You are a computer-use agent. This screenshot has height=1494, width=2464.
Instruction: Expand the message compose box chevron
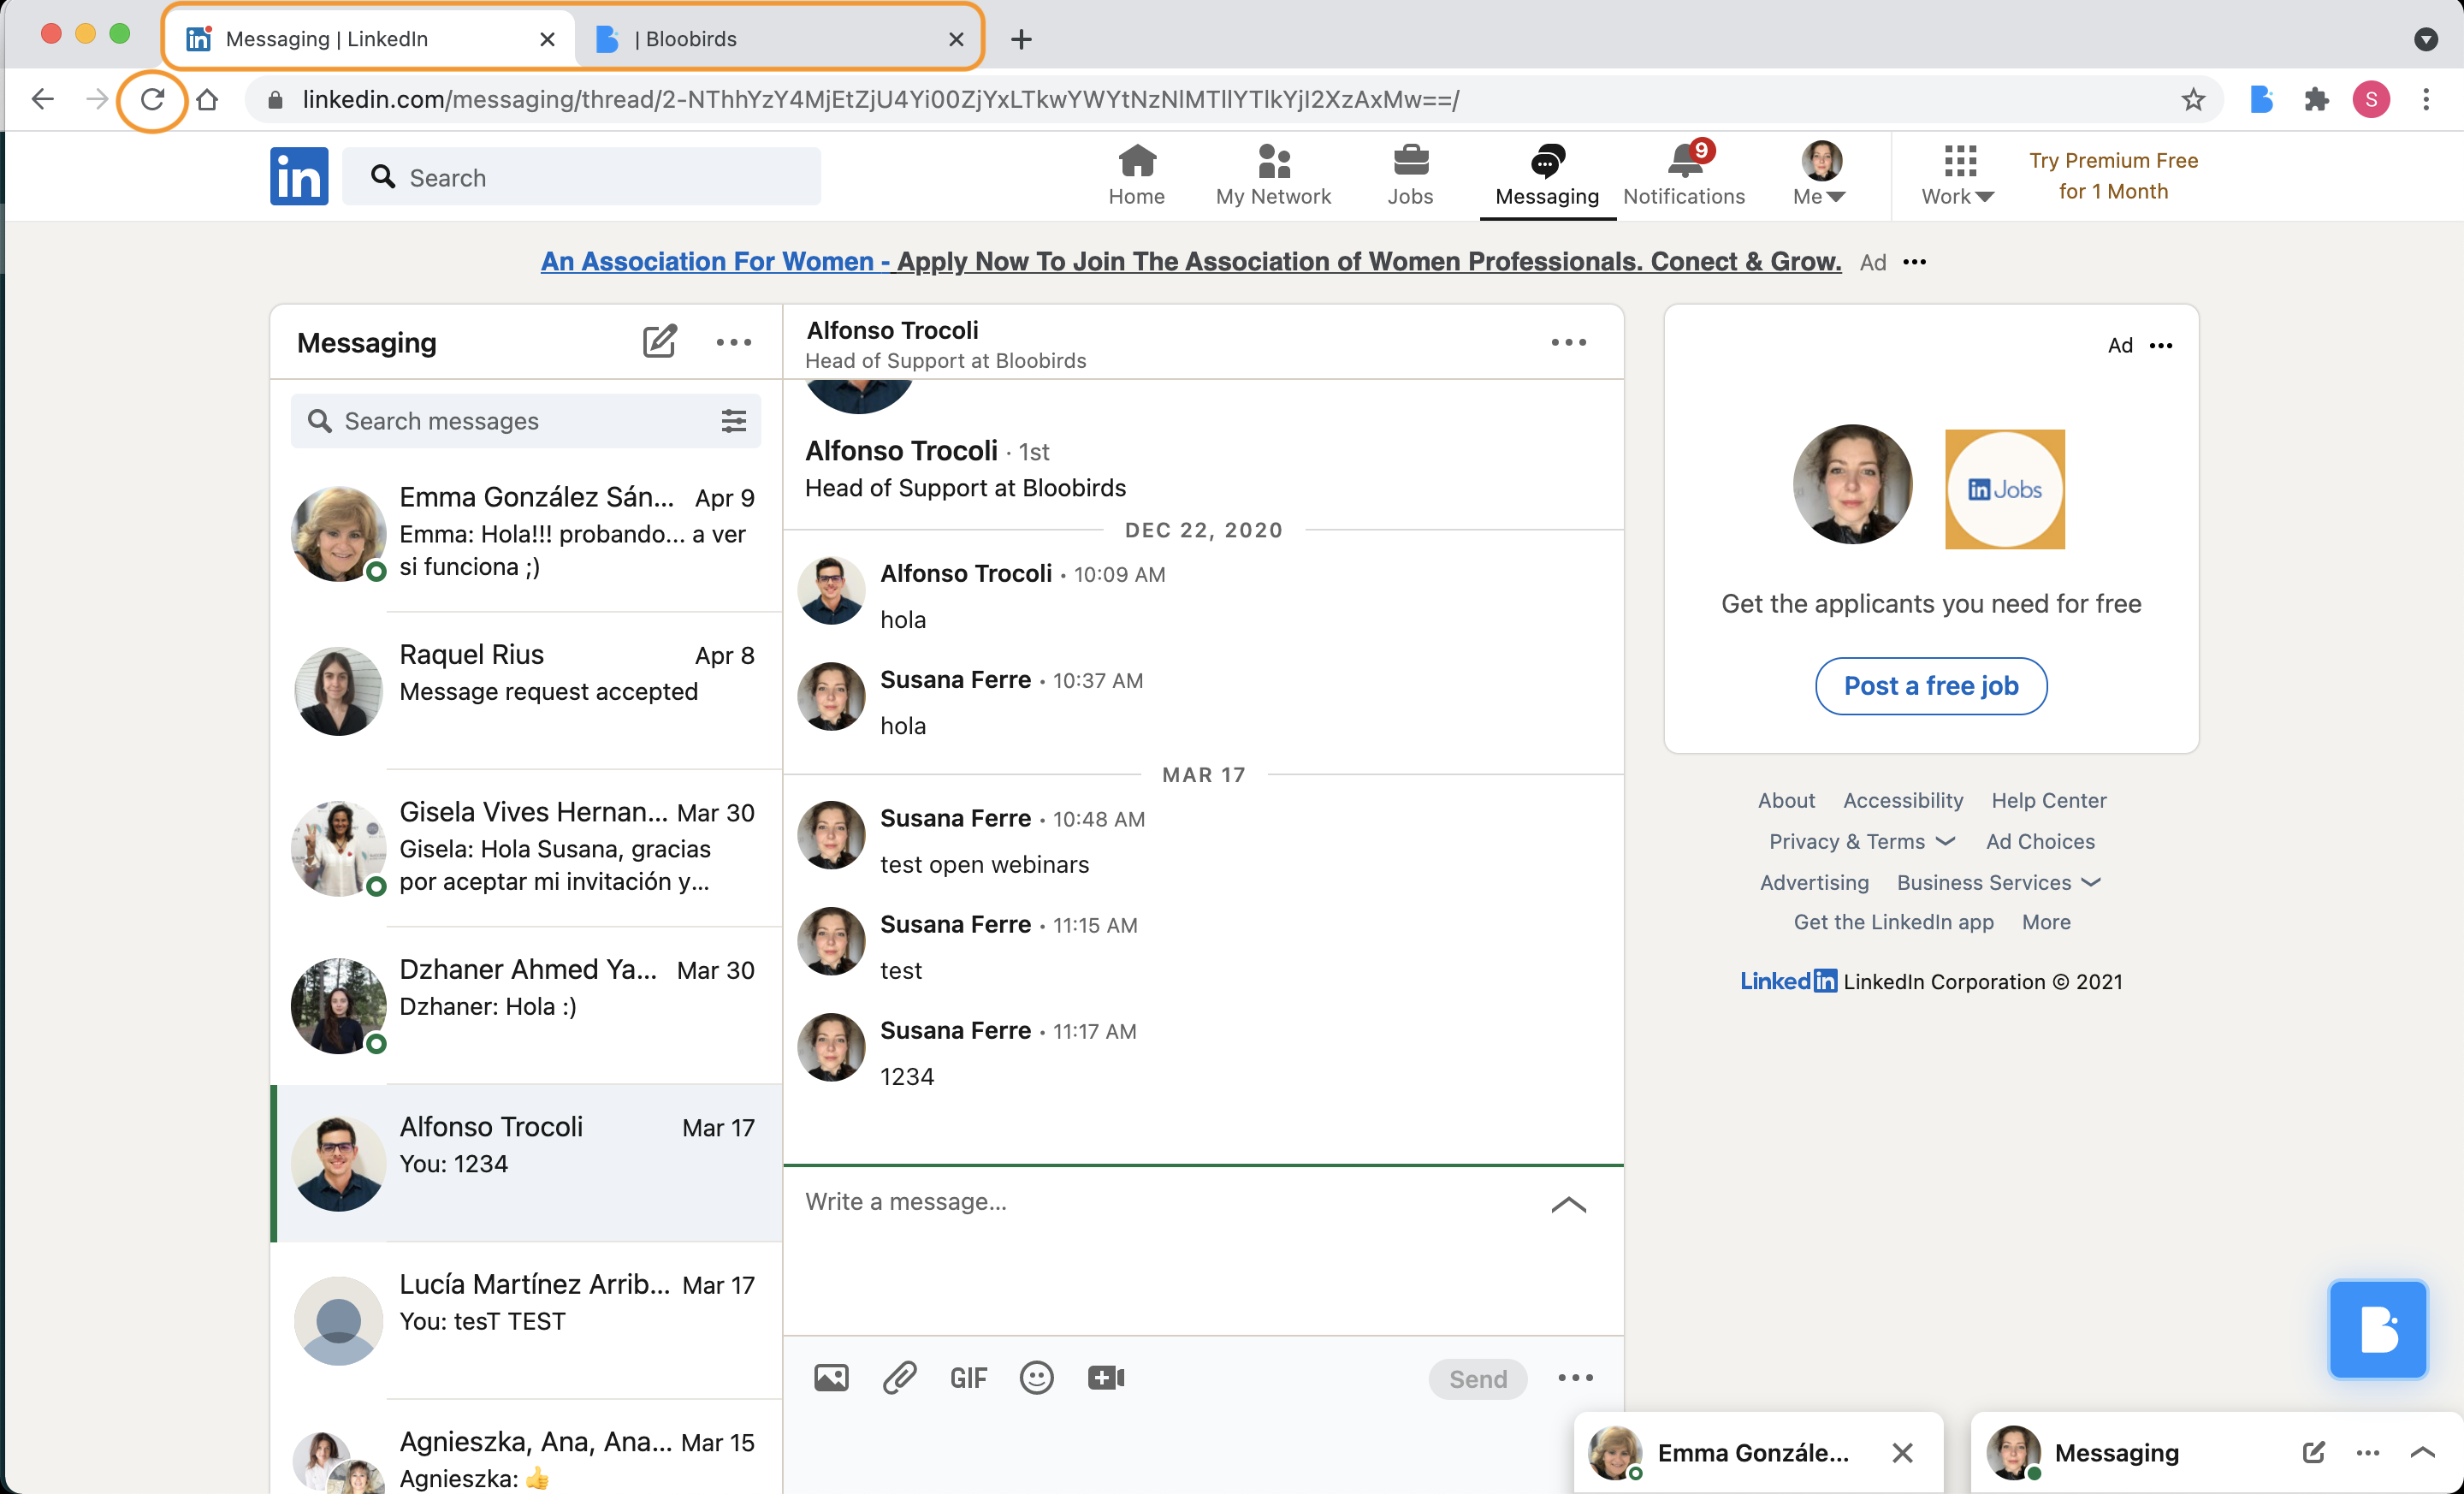tap(1568, 1204)
